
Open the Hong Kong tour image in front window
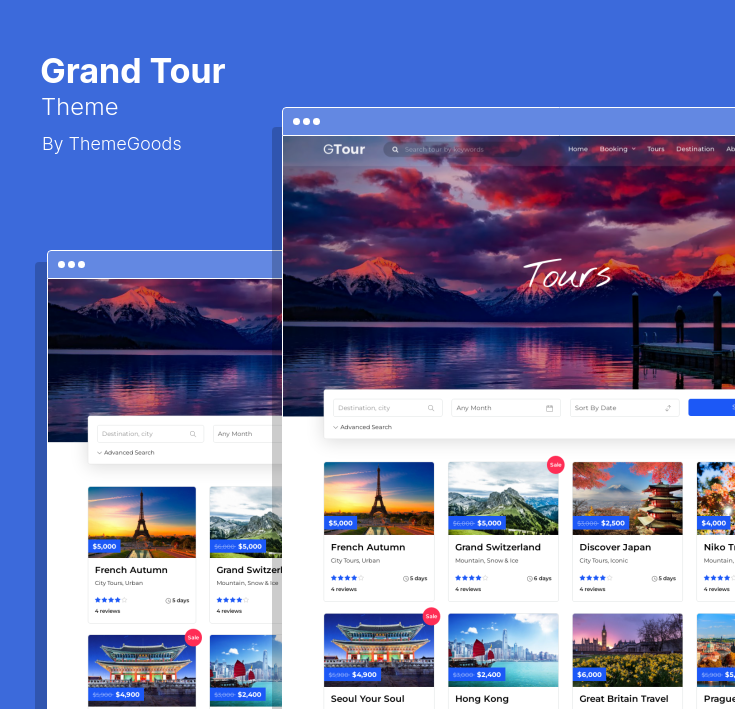(x=503, y=650)
